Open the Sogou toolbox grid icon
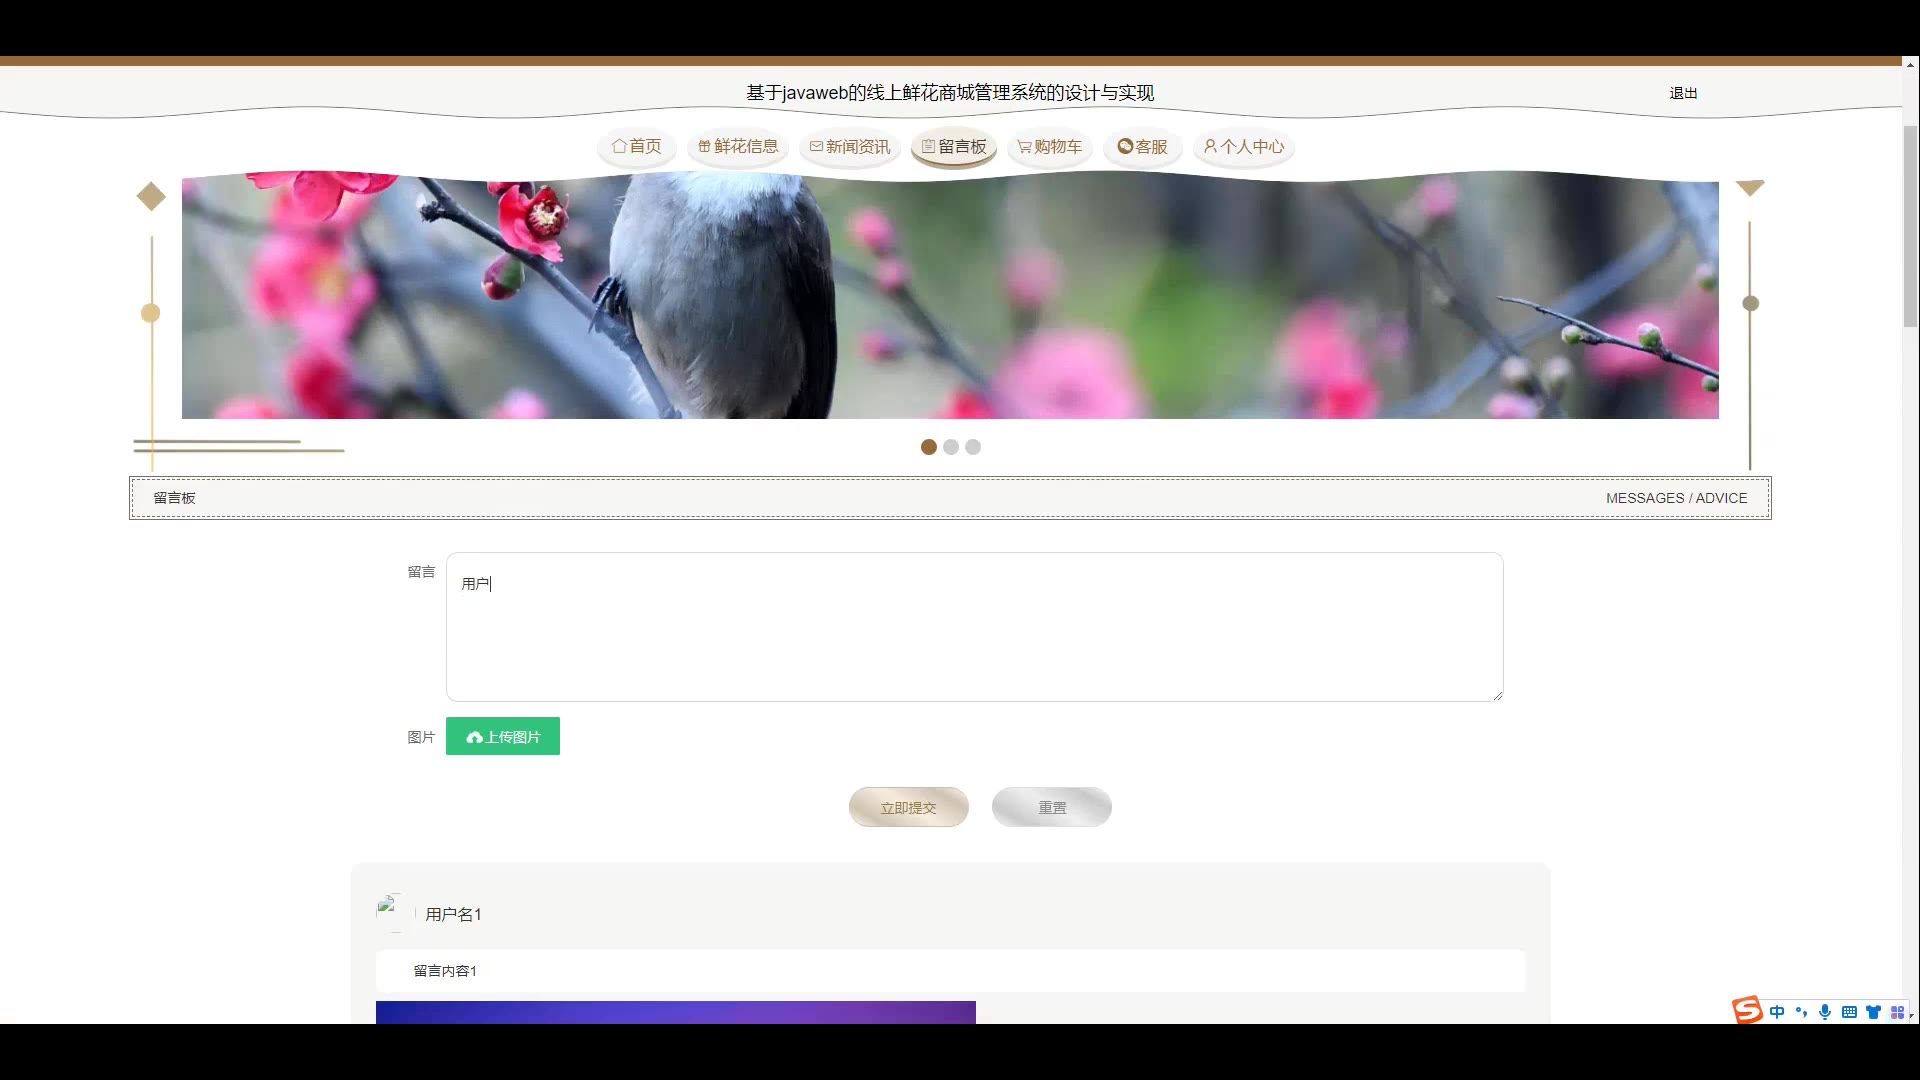1920x1080 pixels. coord(1897,1012)
